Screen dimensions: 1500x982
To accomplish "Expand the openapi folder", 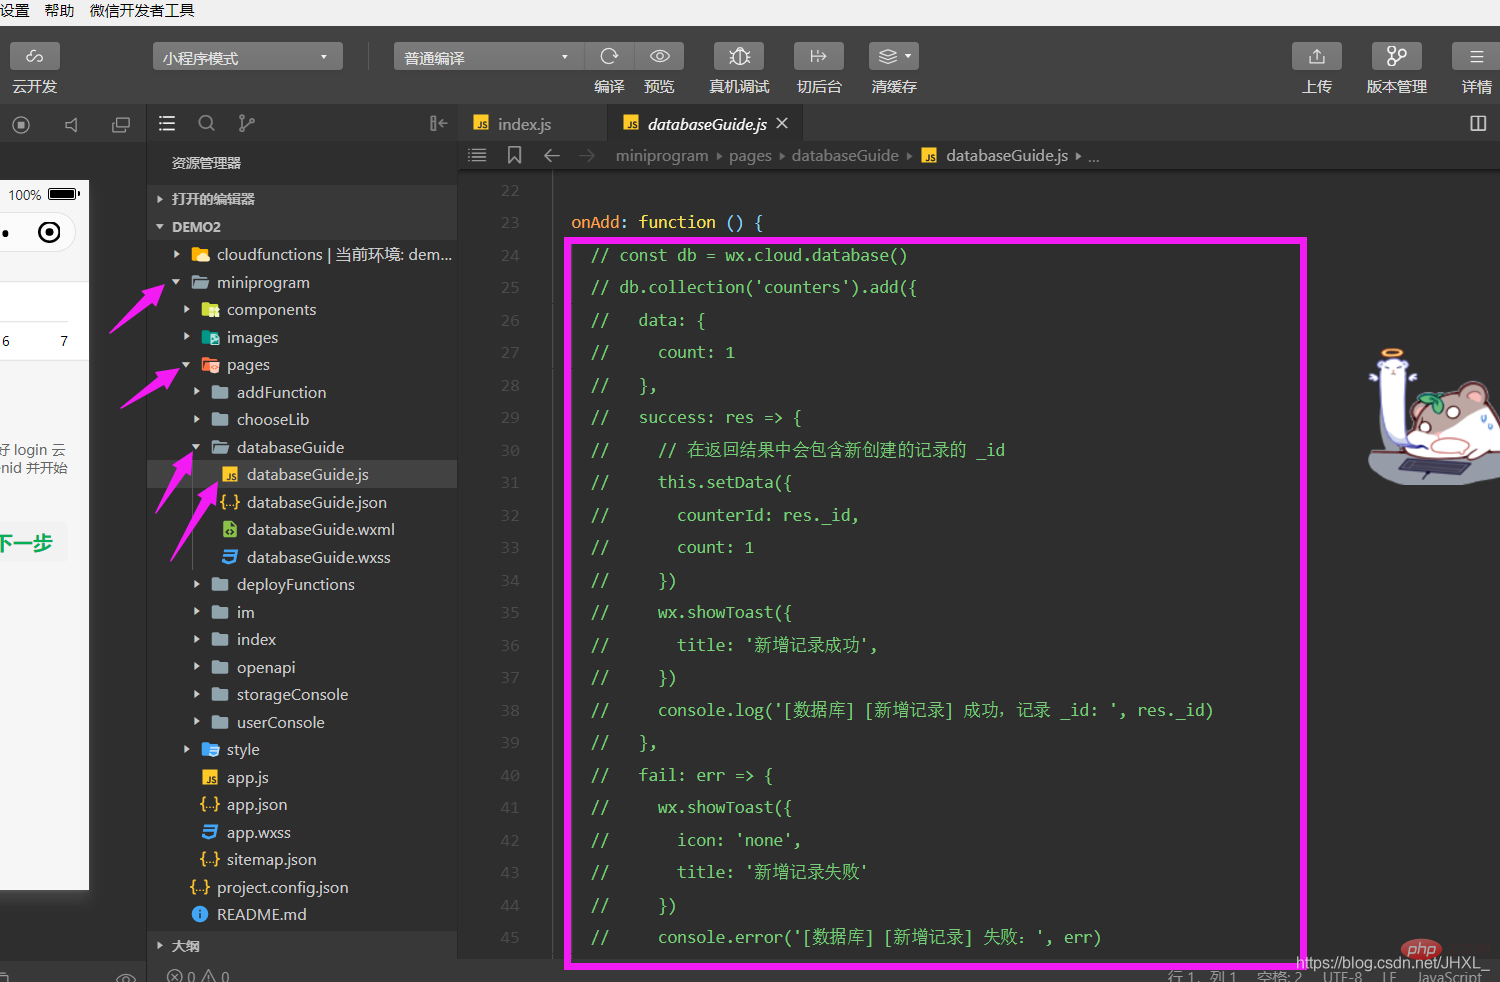I will click(302, 667).
